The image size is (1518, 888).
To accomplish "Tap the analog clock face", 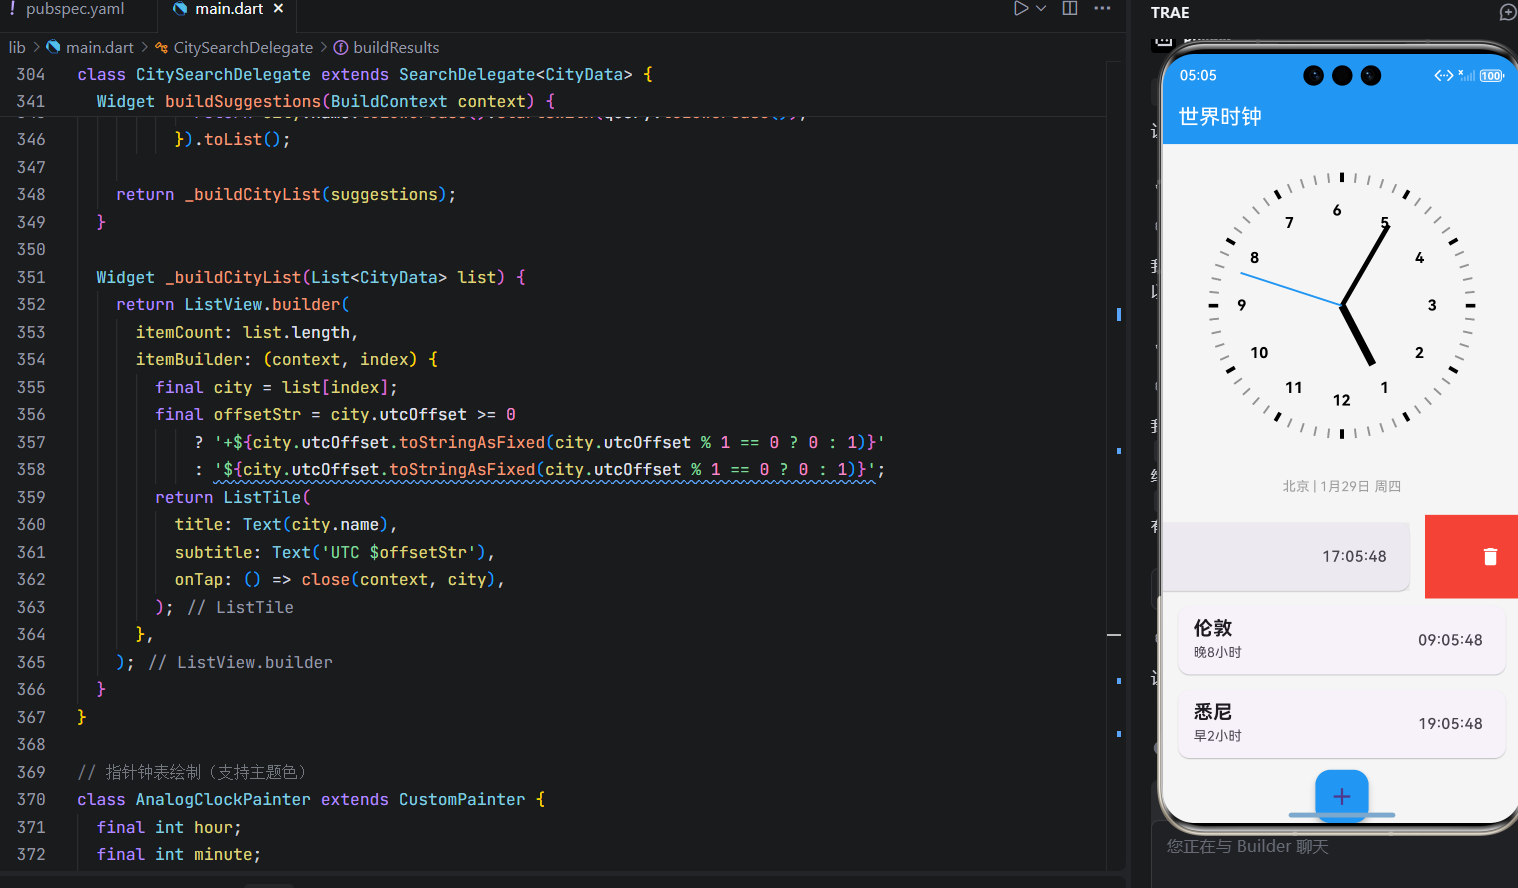I will [x=1341, y=305].
